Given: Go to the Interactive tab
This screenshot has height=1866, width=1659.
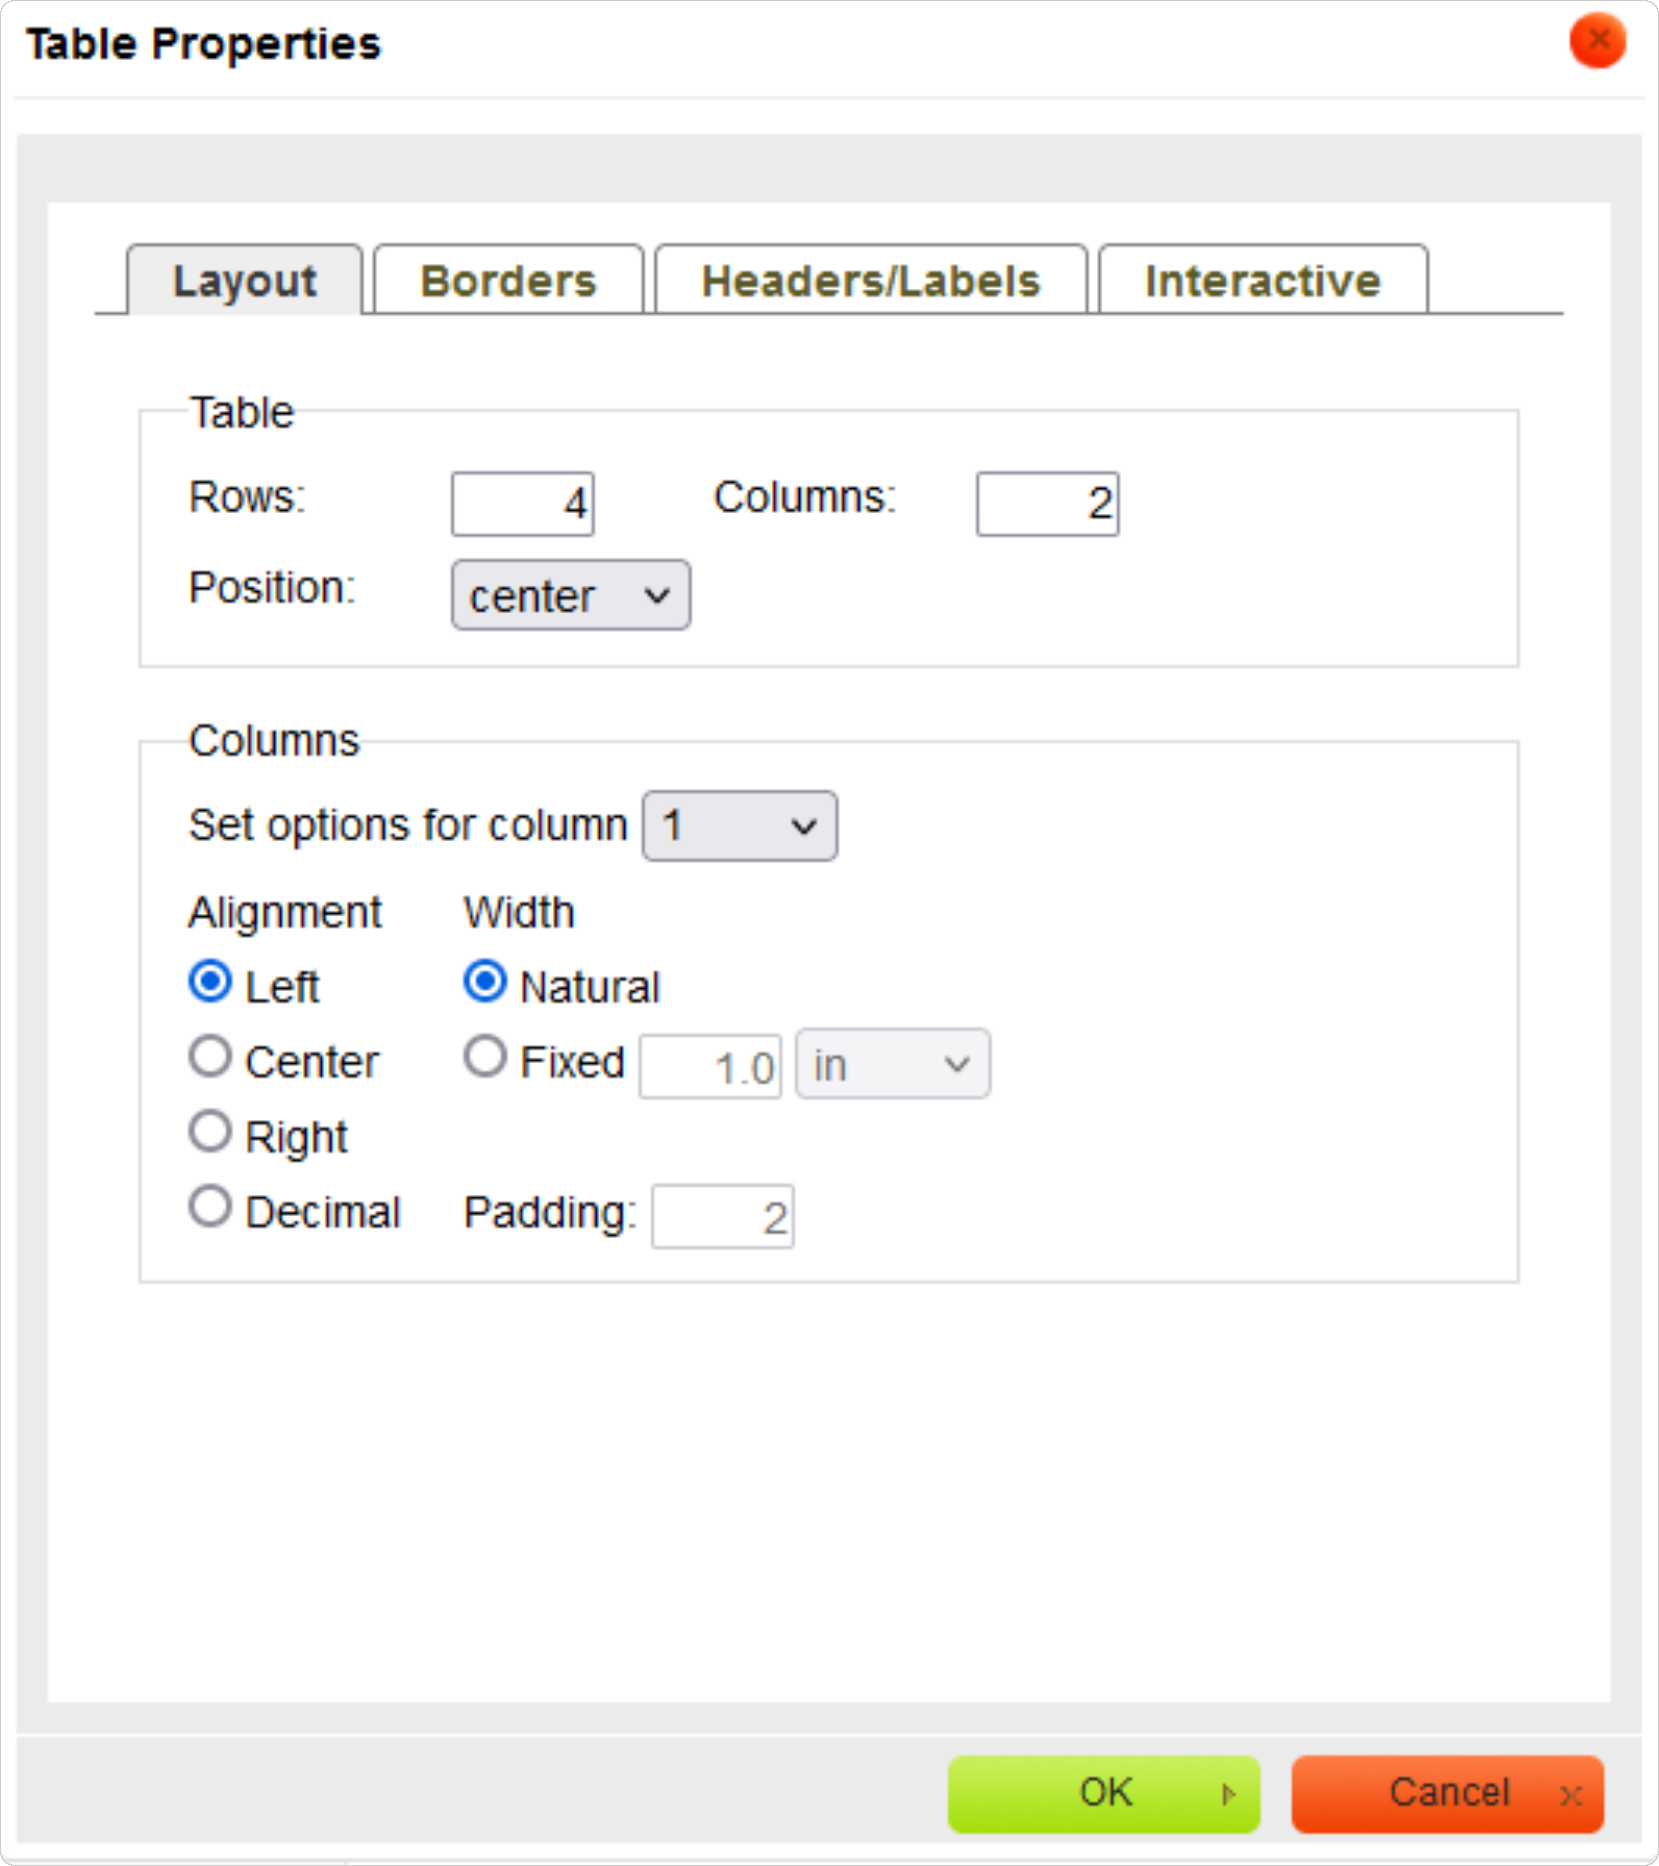Looking at the screenshot, I should (1263, 280).
